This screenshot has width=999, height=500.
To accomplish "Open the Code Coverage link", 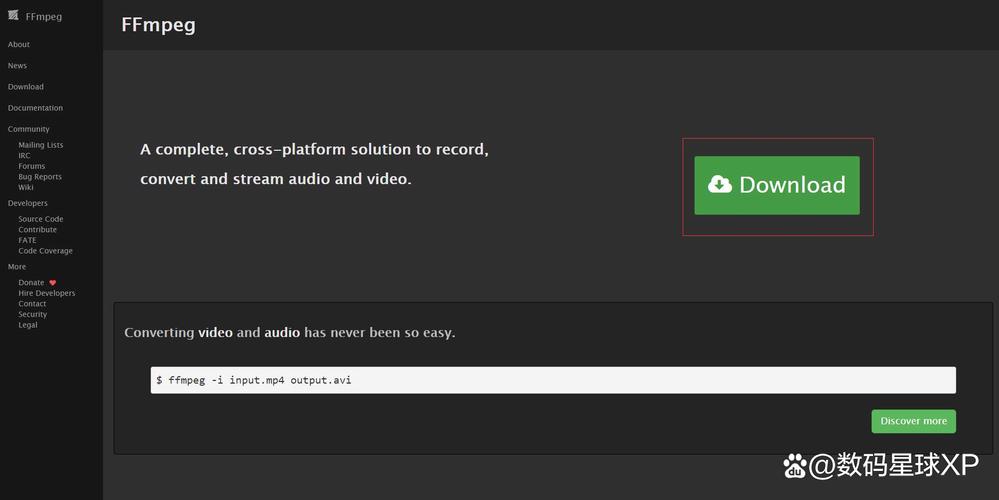I will (x=45, y=251).
